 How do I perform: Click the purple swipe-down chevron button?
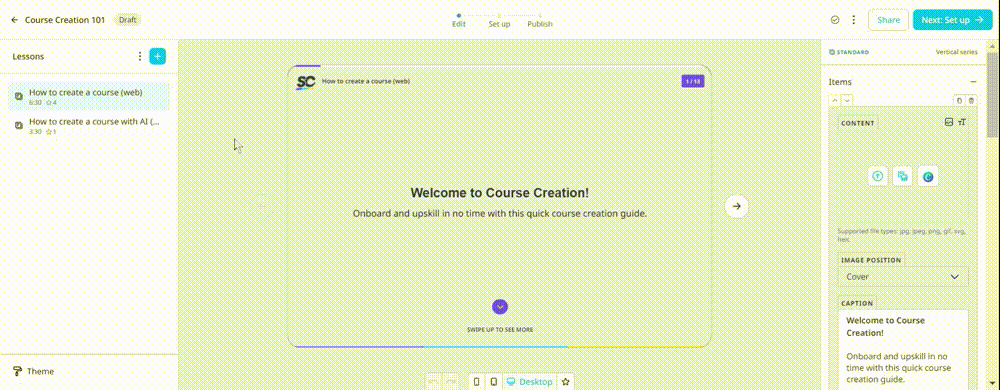click(500, 307)
